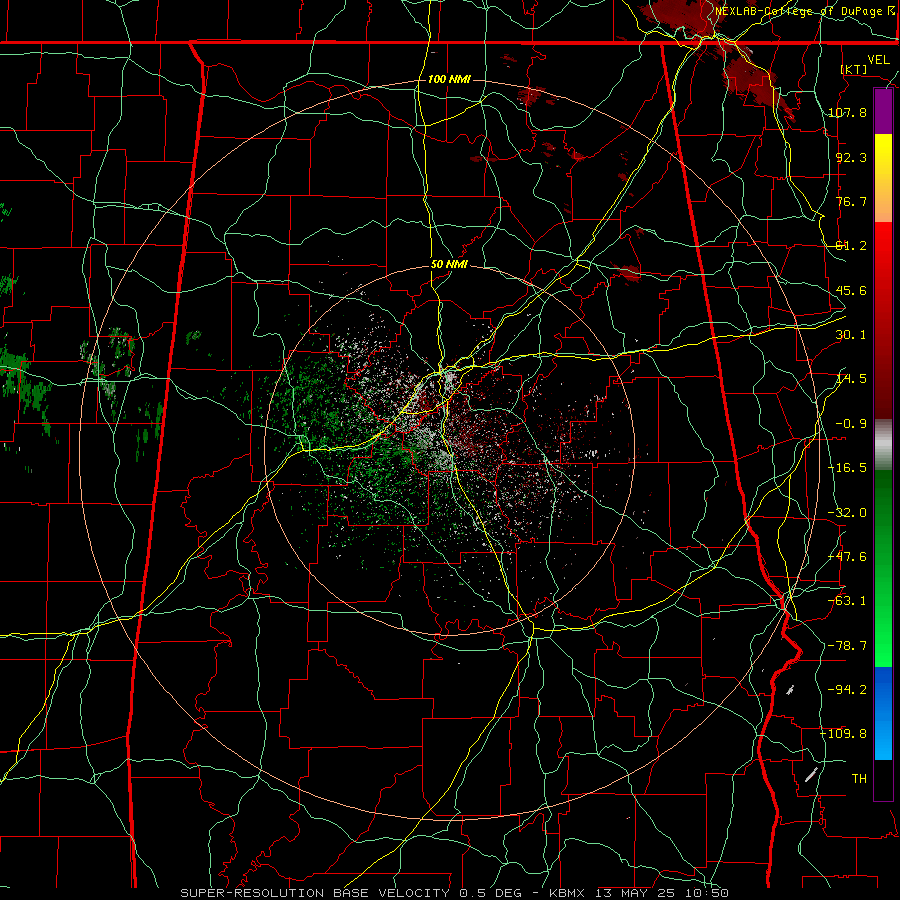Screen dimensions: 900x900
Task: Pick the gray near-zero color bar segment
Action: click(x=883, y=445)
